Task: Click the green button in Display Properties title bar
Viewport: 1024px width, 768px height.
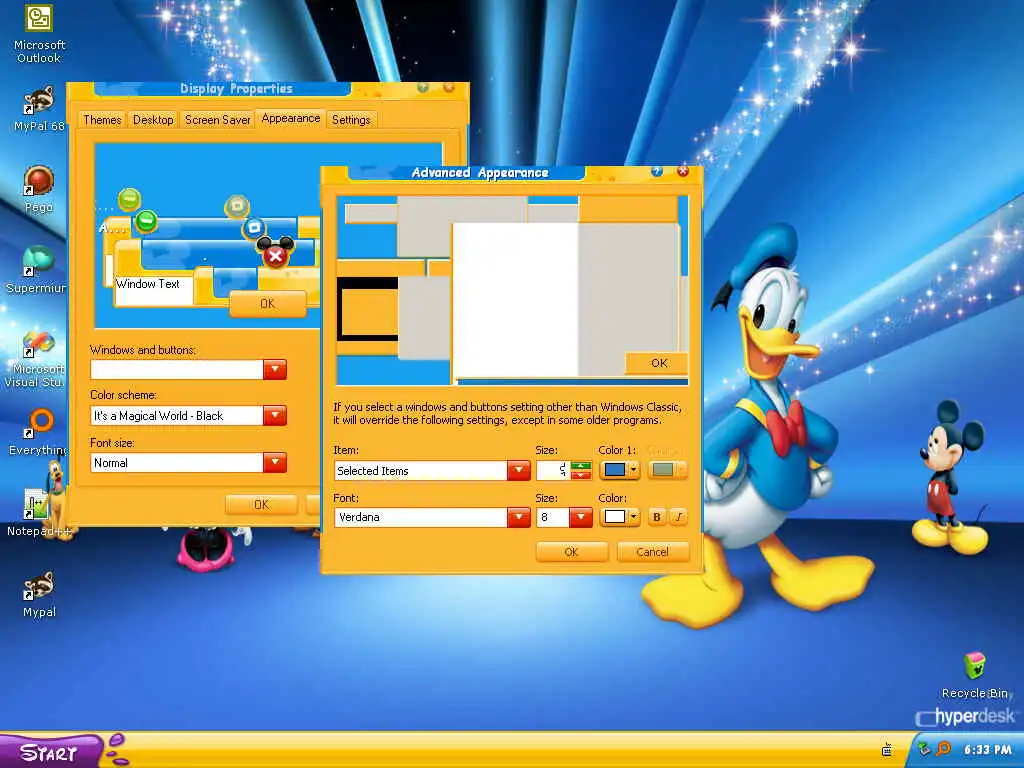Action: 423,88
